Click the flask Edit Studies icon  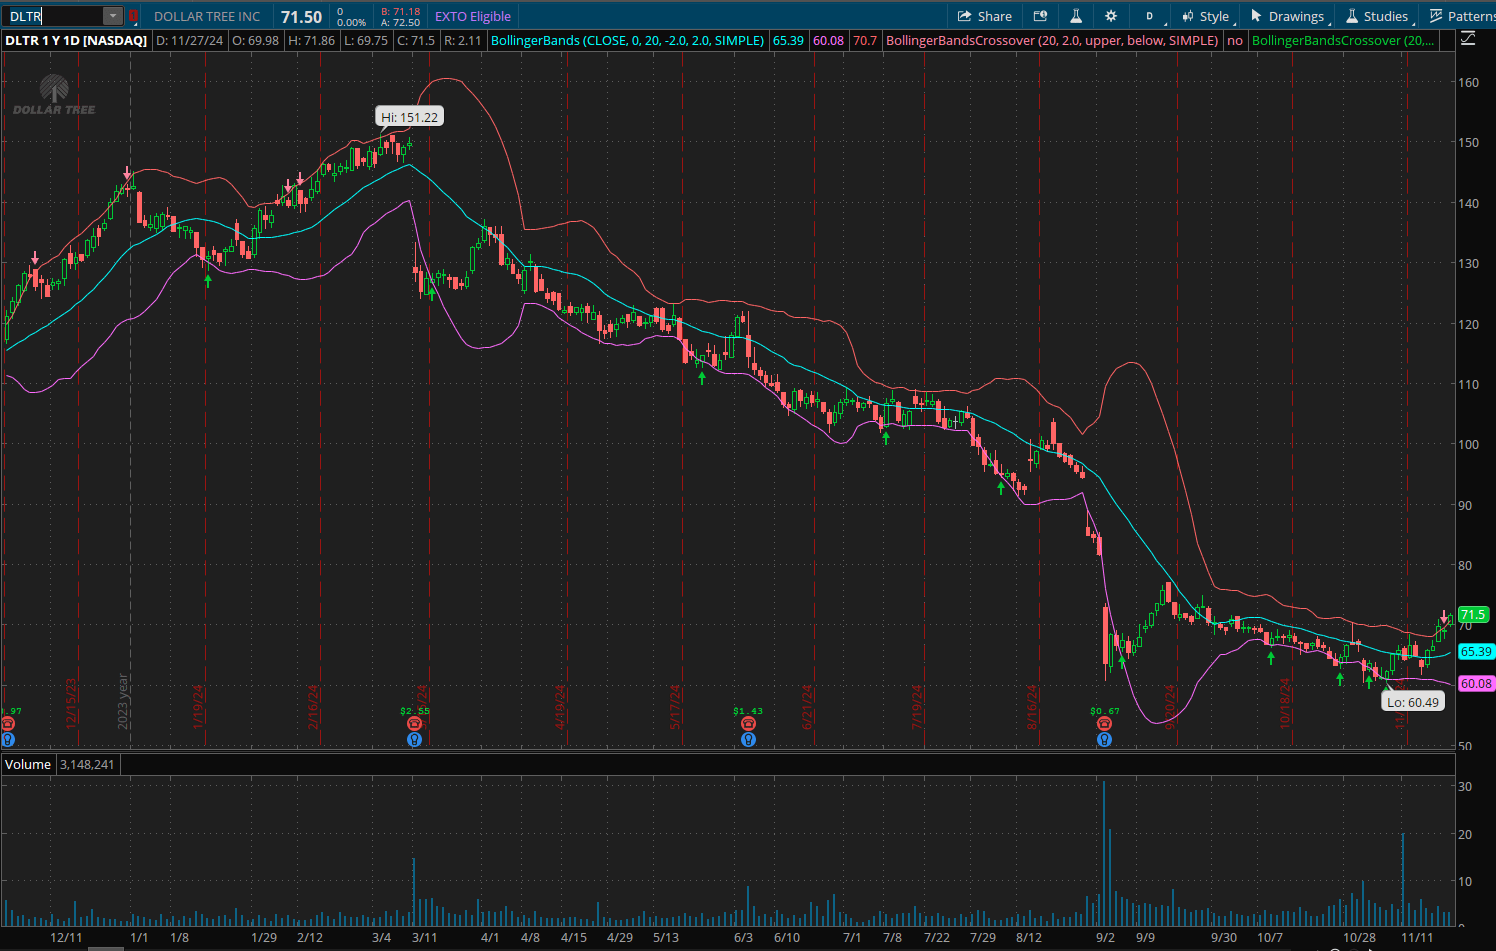click(1076, 16)
